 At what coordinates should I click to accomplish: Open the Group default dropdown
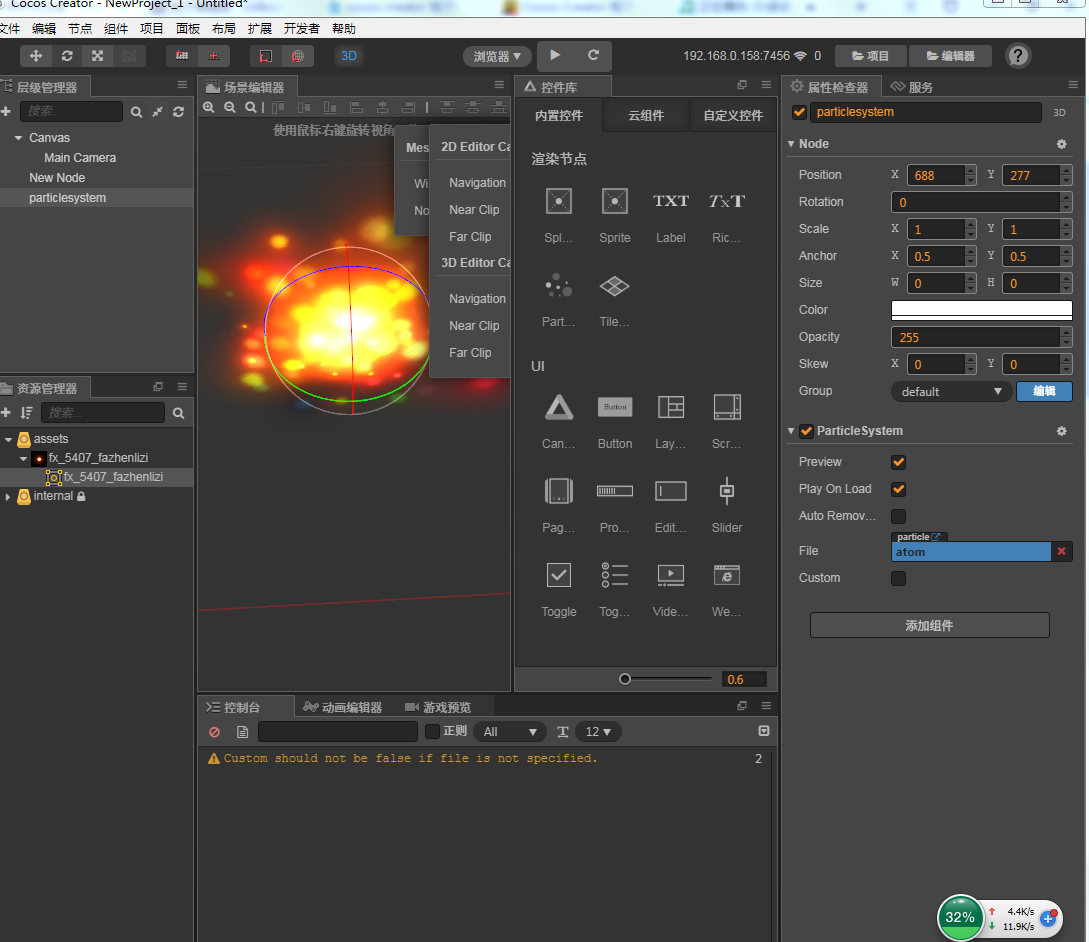tap(951, 391)
